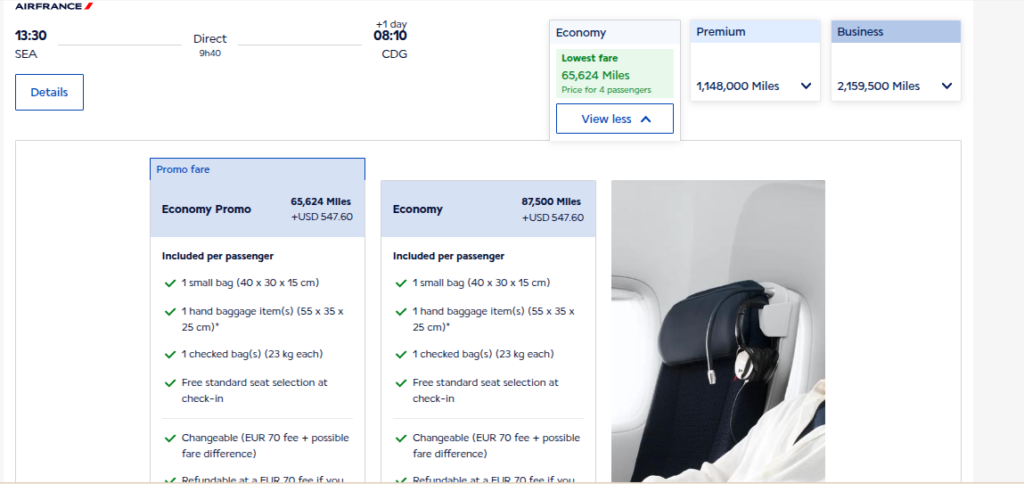Image resolution: width=1024 pixels, height=484 pixels.
Task: Click checkmark beside seat selection in Economy
Action: point(402,383)
